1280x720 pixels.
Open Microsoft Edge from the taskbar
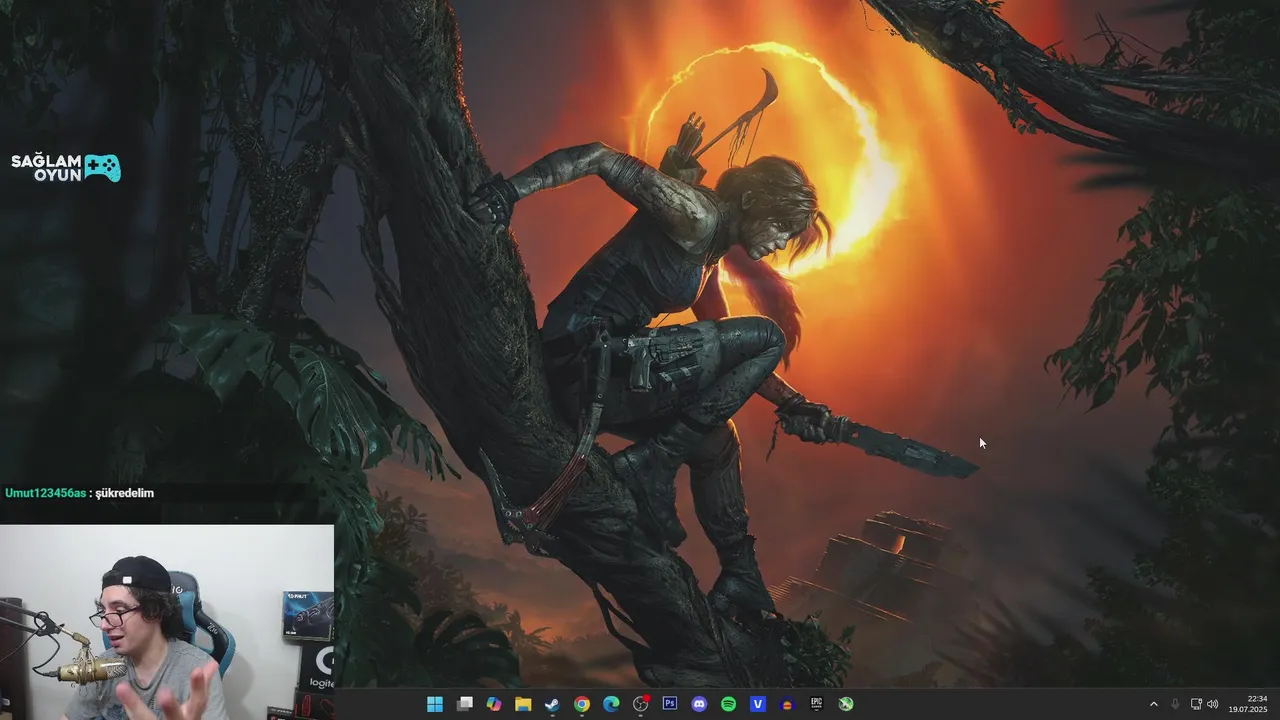[611, 704]
